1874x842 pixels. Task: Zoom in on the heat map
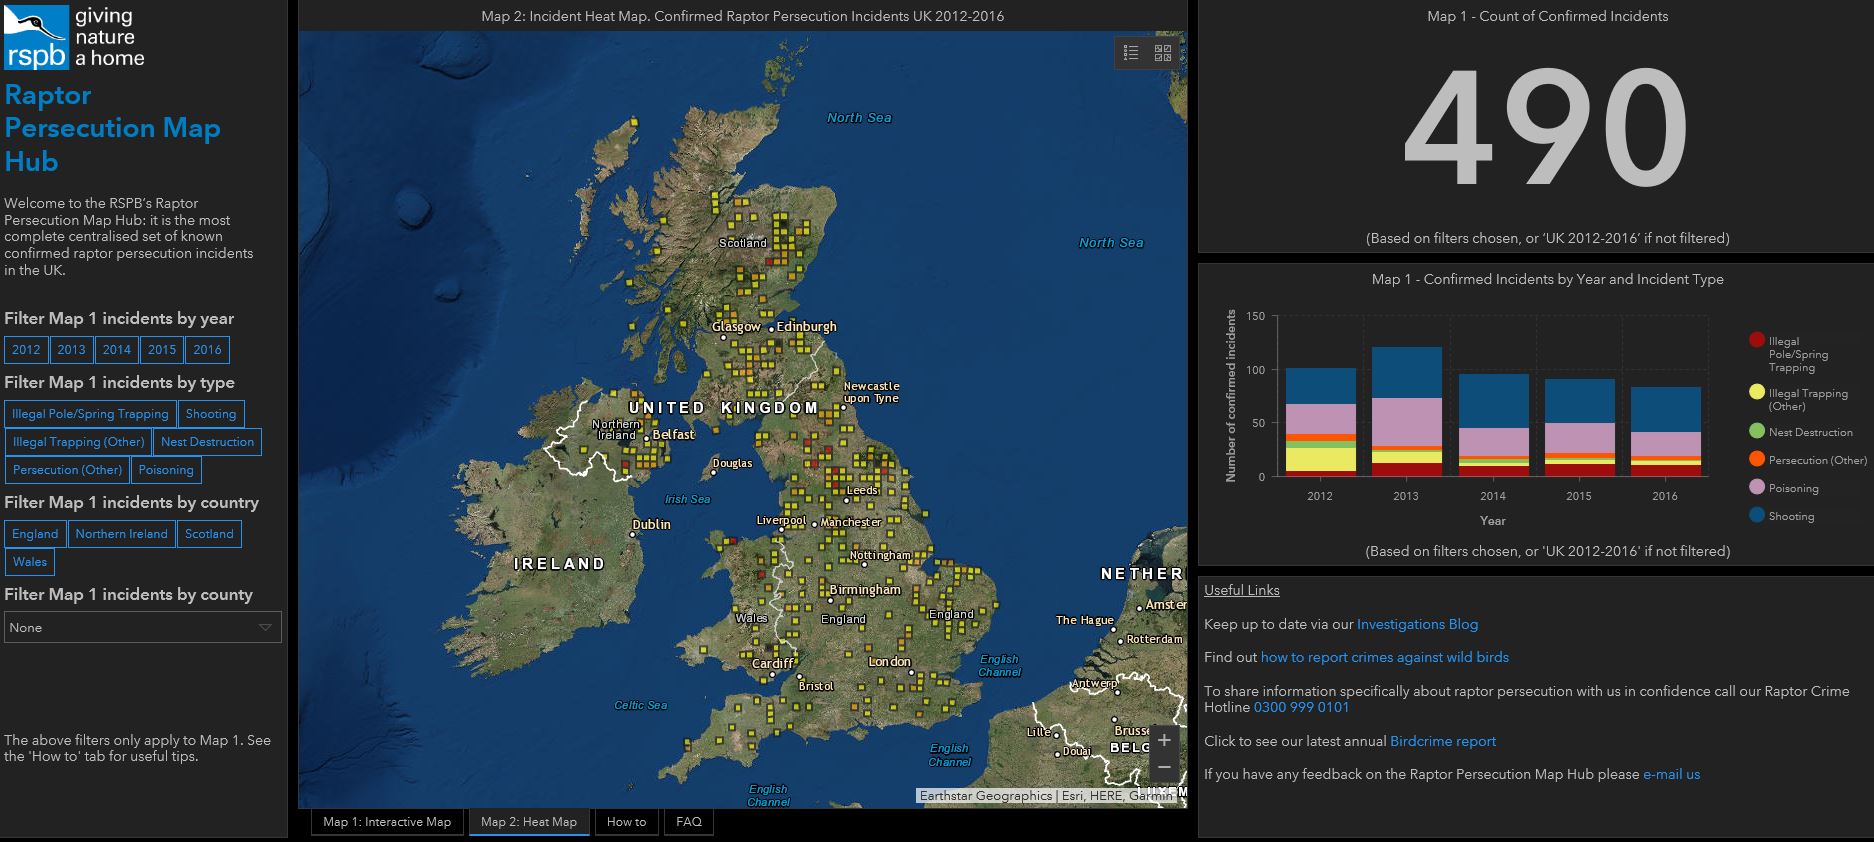pos(1164,741)
